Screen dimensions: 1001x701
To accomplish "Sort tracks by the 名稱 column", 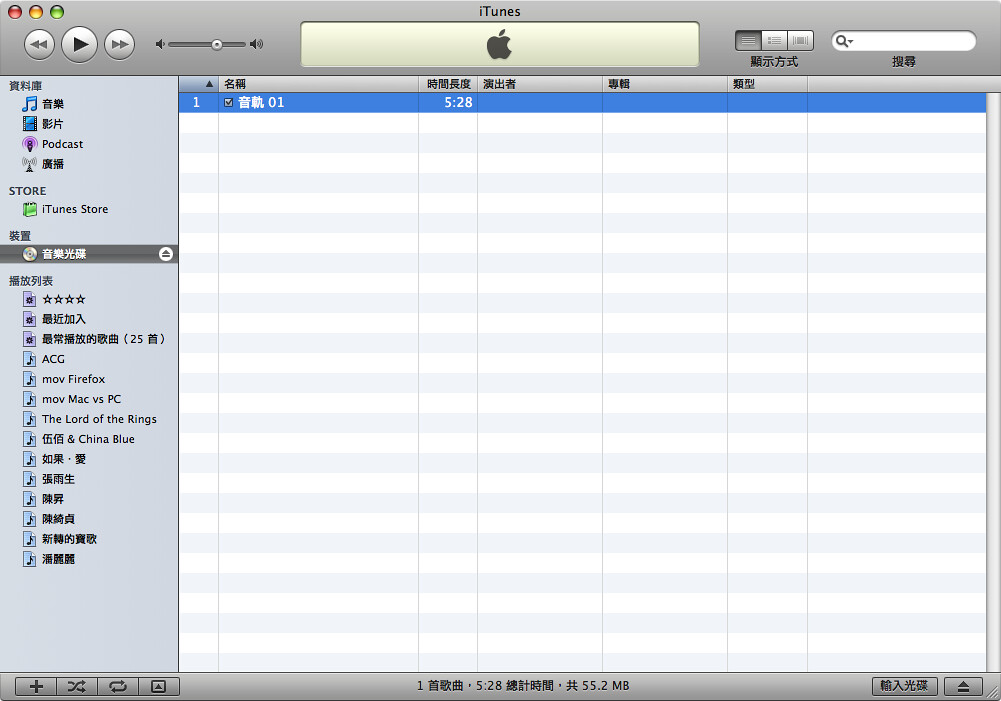I will click(x=318, y=84).
